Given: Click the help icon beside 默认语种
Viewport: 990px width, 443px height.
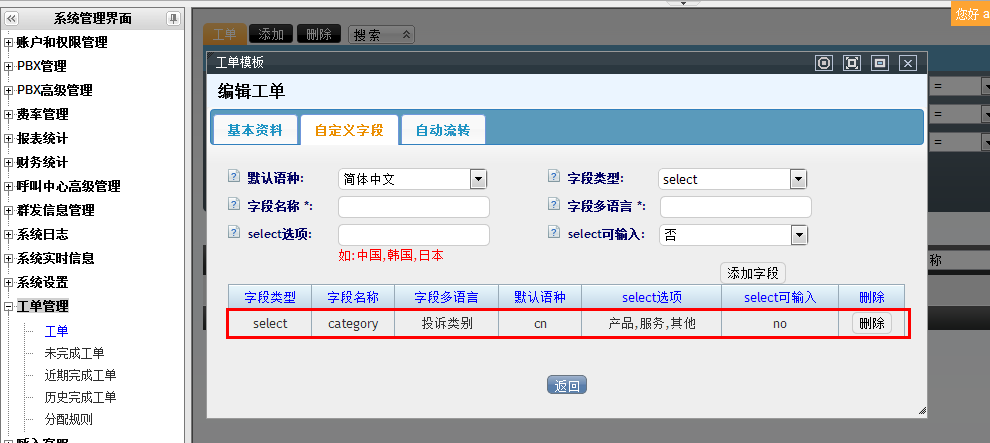Looking at the screenshot, I should (x=234, y=177).
